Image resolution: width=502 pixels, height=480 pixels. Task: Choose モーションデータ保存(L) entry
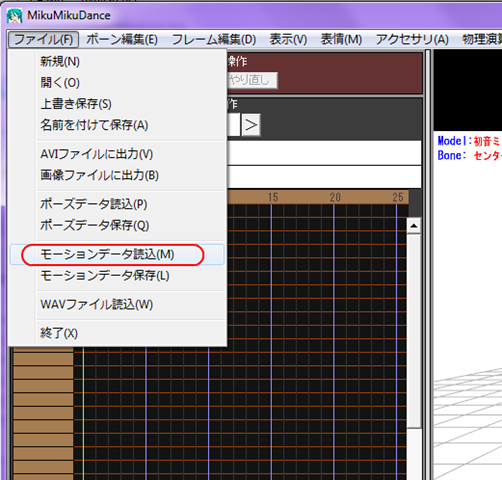pos(117,276)
